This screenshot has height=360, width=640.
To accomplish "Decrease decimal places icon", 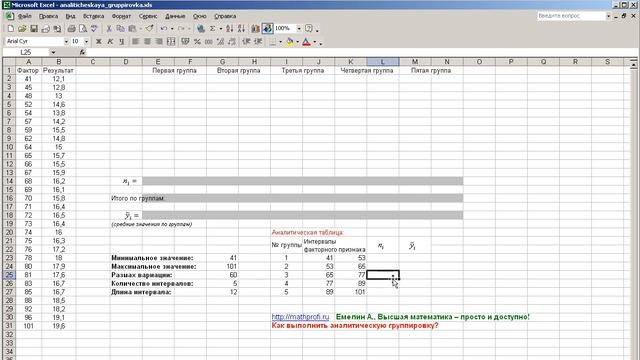I will (x=232, y=42).
